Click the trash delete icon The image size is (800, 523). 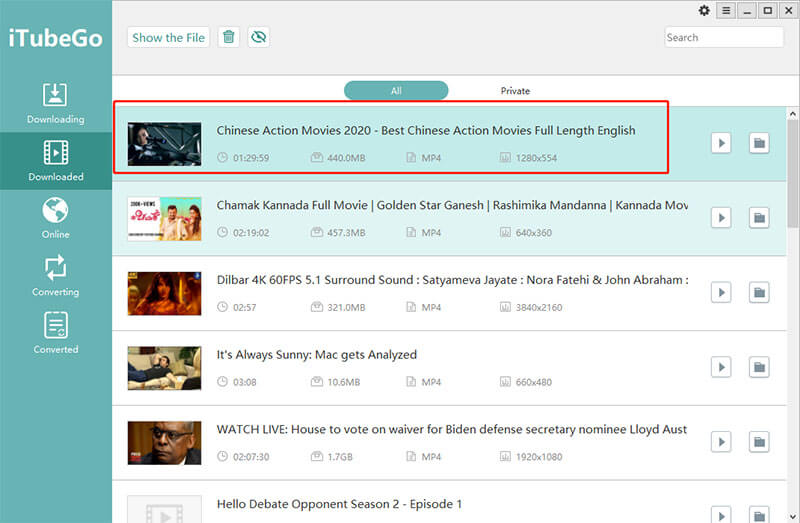tap(229, 37)
